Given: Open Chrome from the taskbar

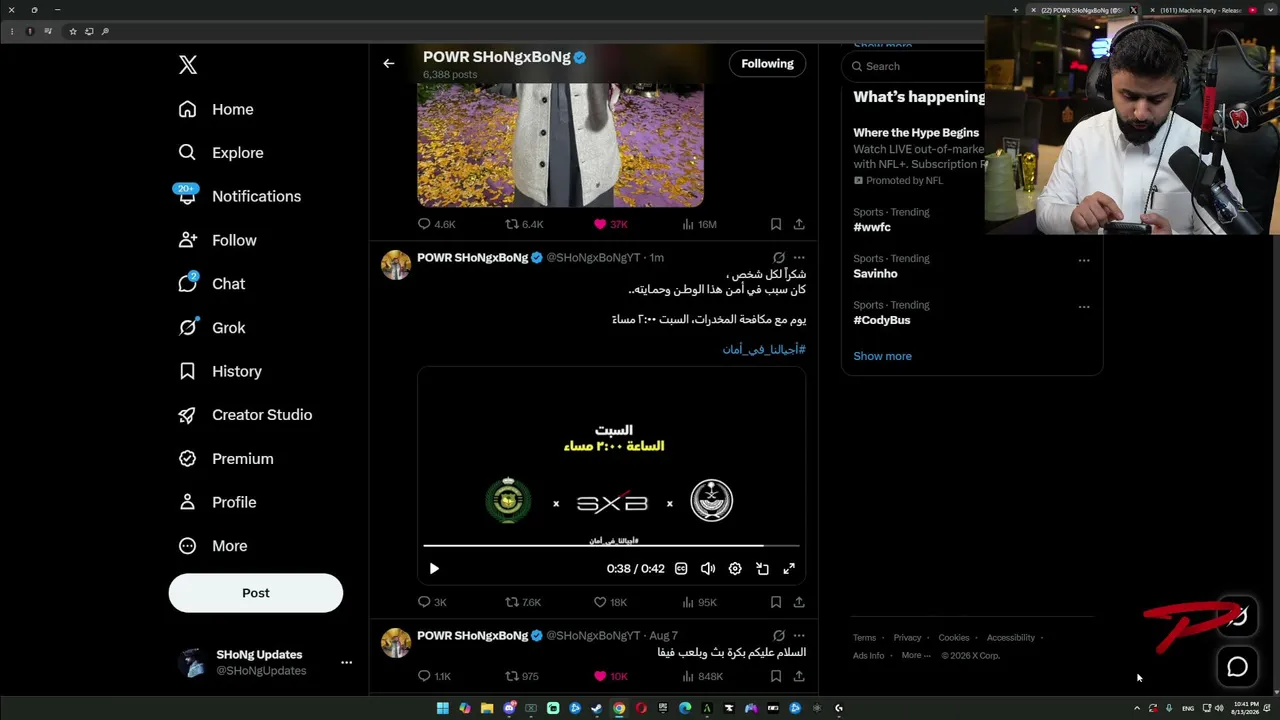Looking at the screenshot, I should 619,708.
